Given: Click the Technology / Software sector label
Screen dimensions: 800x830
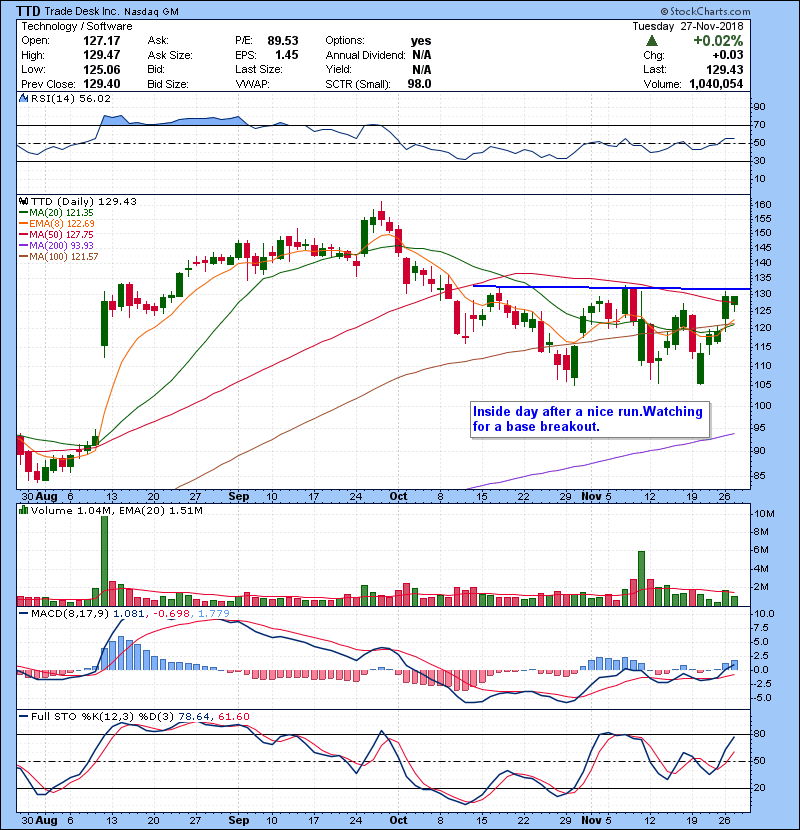Looking at the screenshot, I should [x=77, y=26].
